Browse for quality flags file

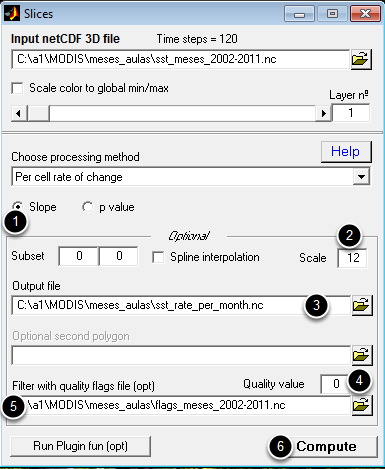(x=362, y=405)
